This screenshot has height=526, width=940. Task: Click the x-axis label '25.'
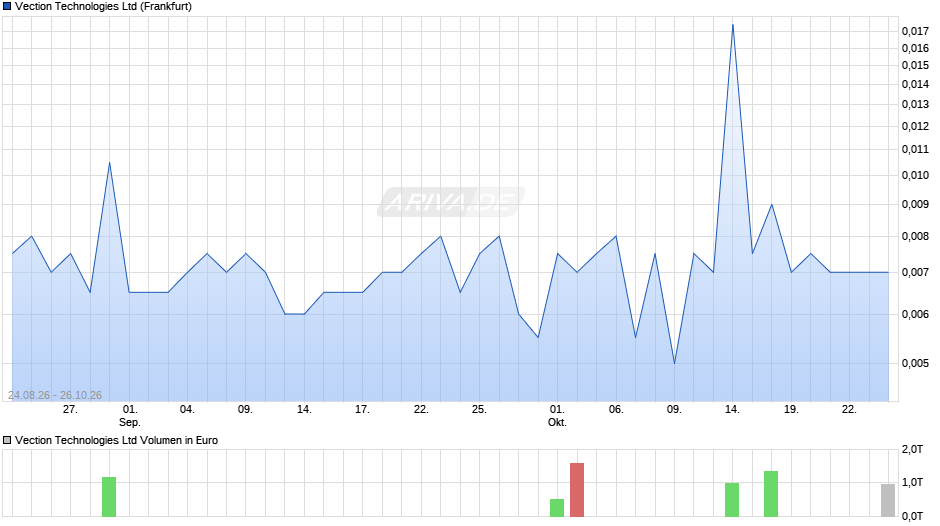tap(479, 409)
